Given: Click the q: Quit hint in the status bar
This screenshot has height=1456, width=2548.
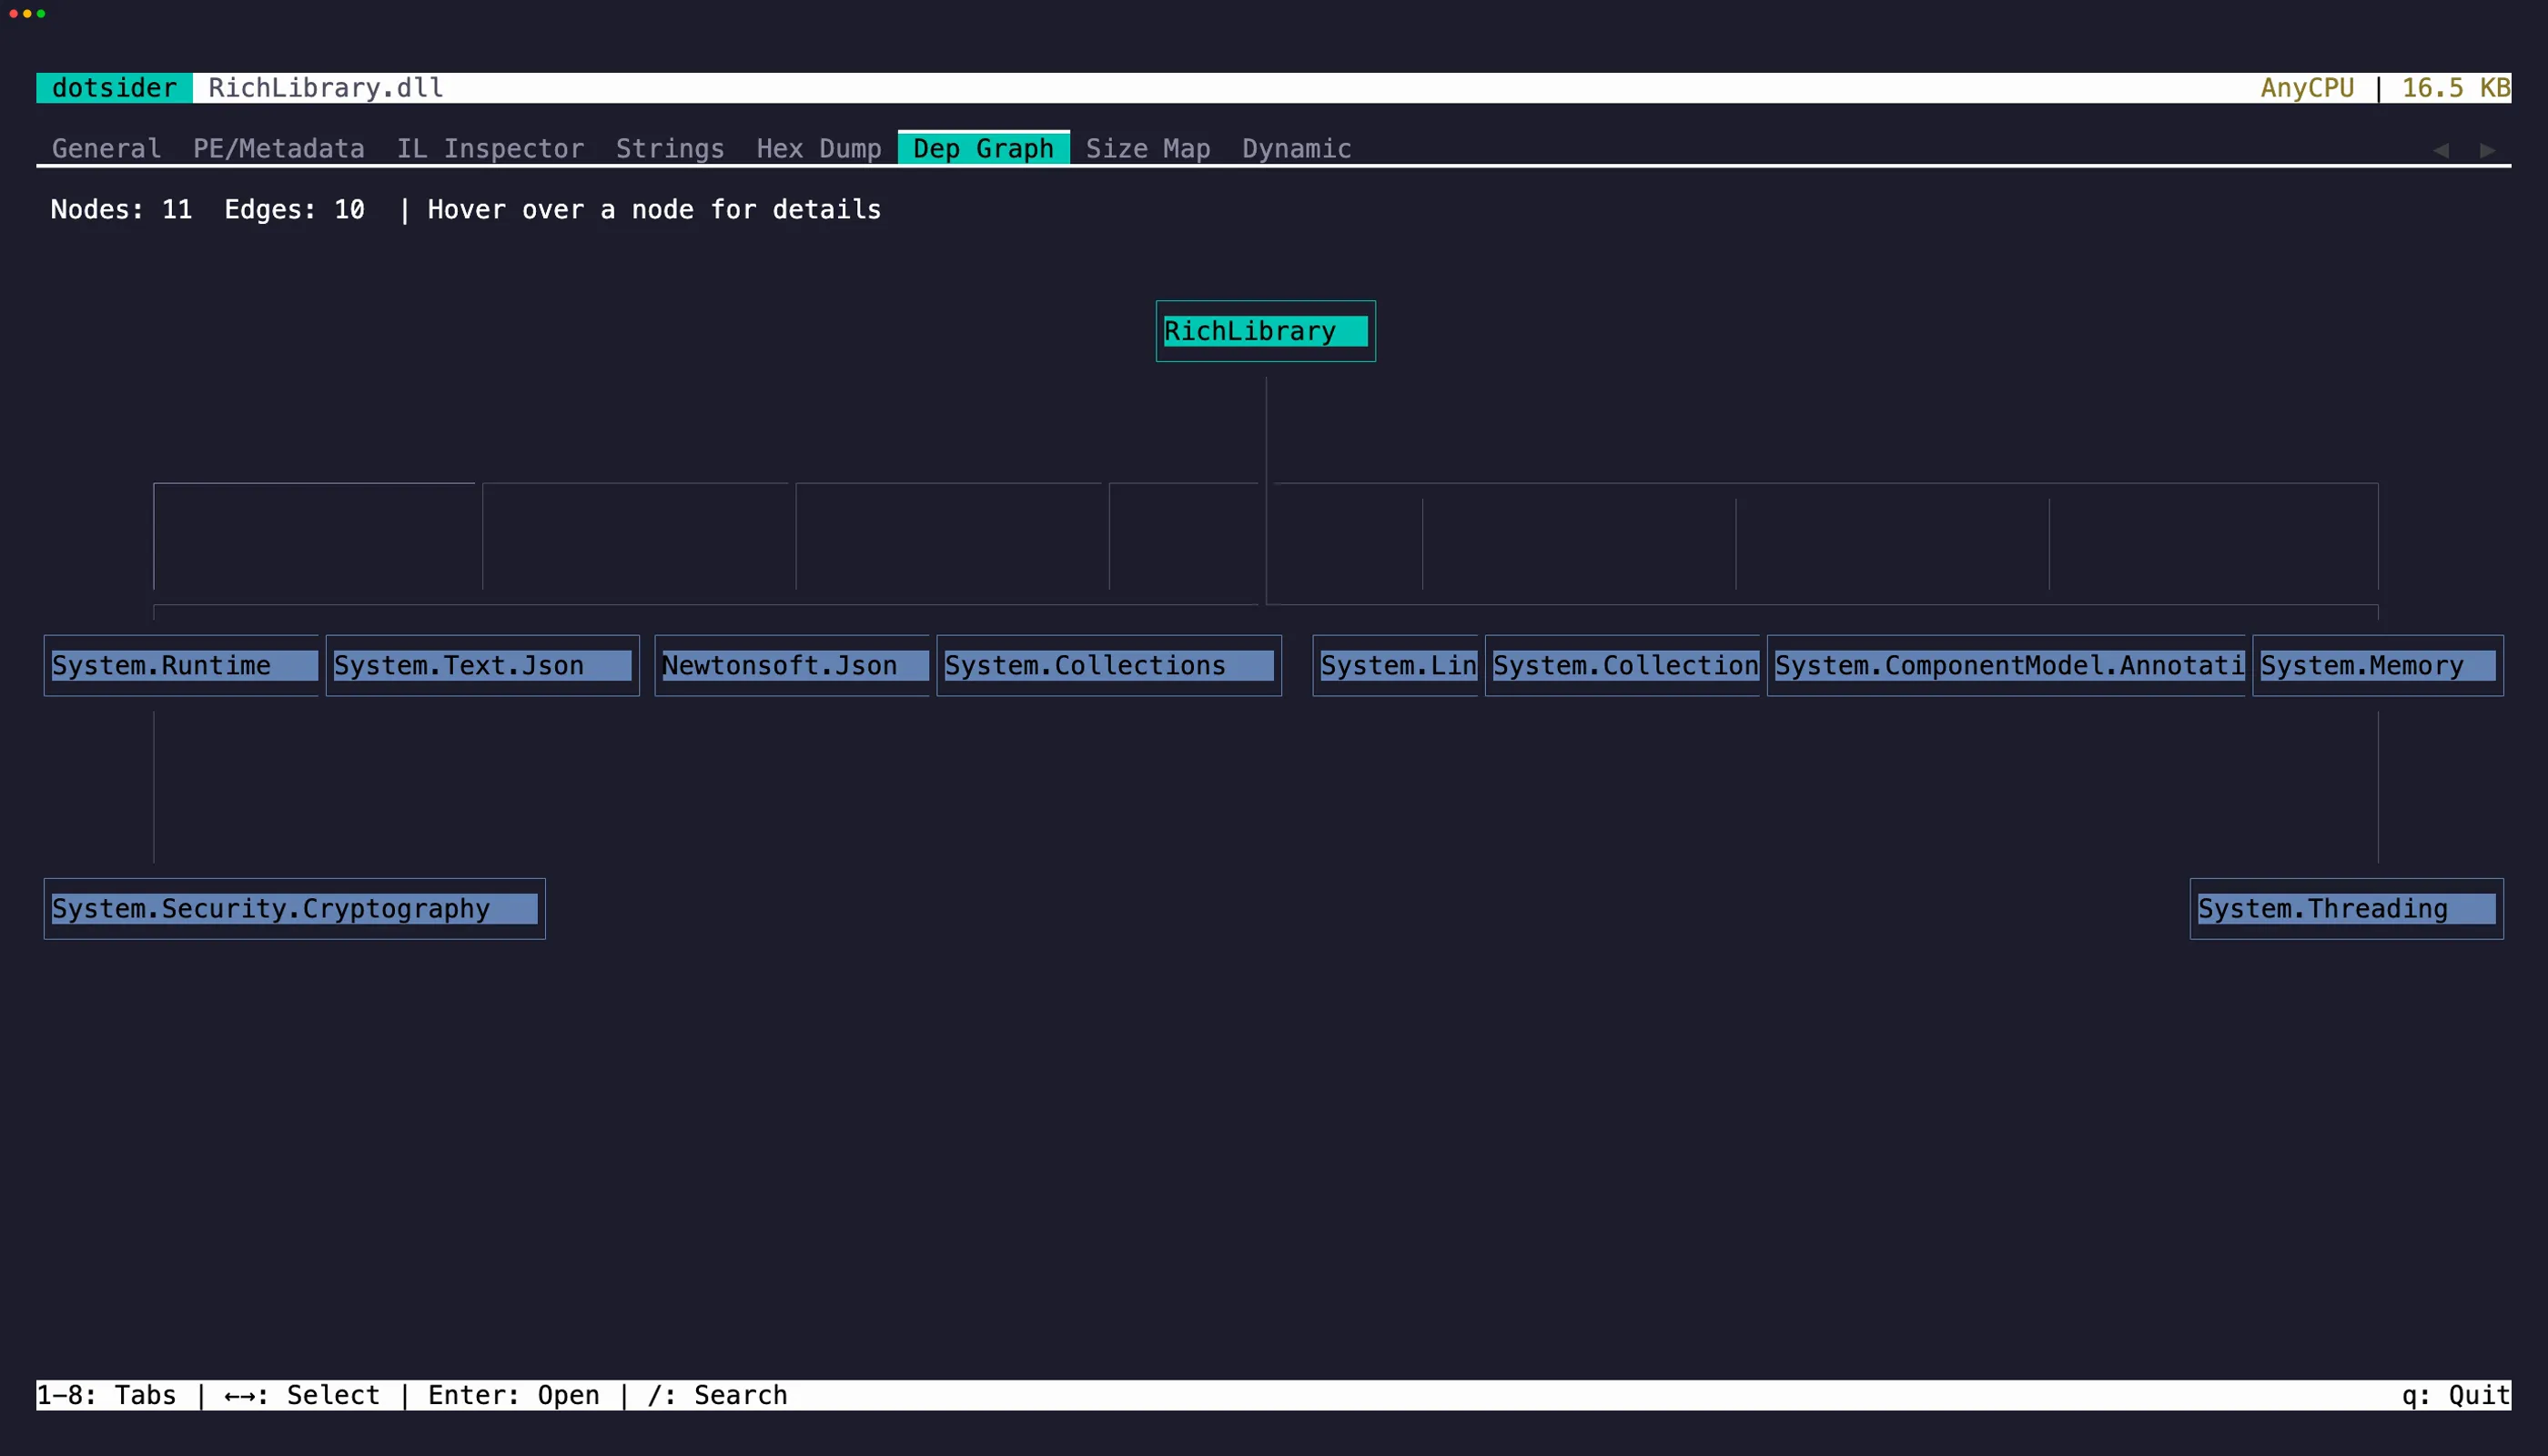Looking at the screenshot, I should pyautogui.click(x=2455, y=1395).
